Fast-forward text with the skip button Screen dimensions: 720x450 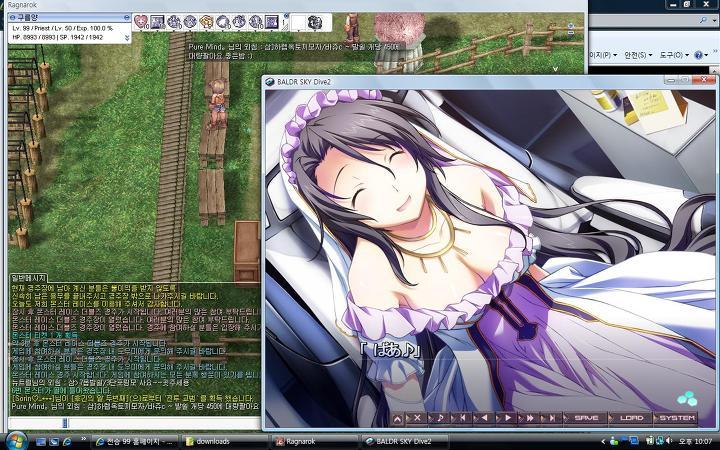[x=530, y=418]
